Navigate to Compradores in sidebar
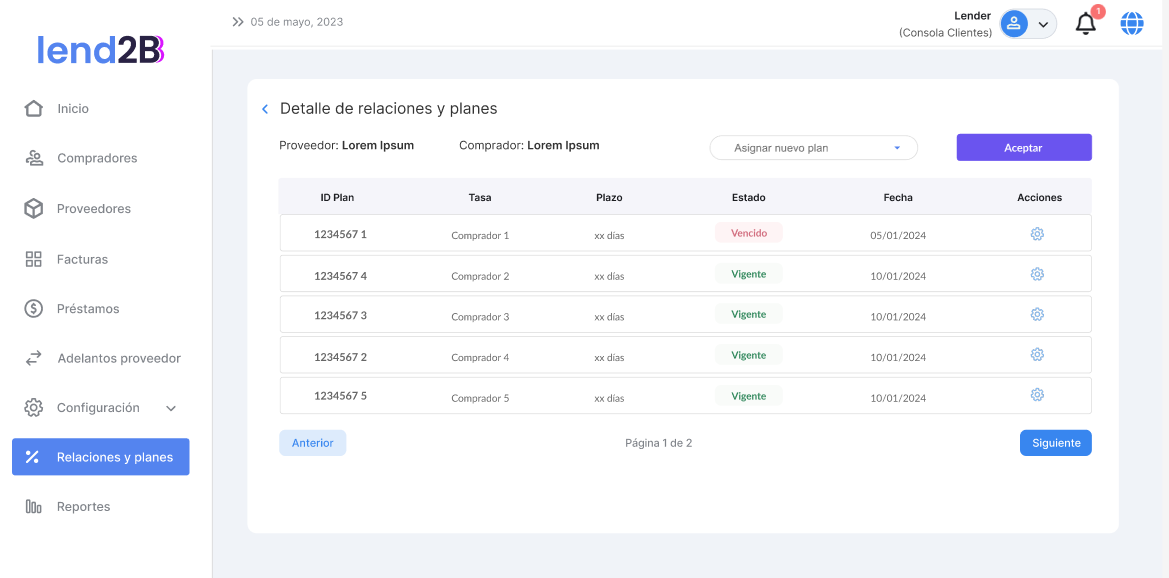Viewport: 1169px width, 578px height. coord(97,158)
